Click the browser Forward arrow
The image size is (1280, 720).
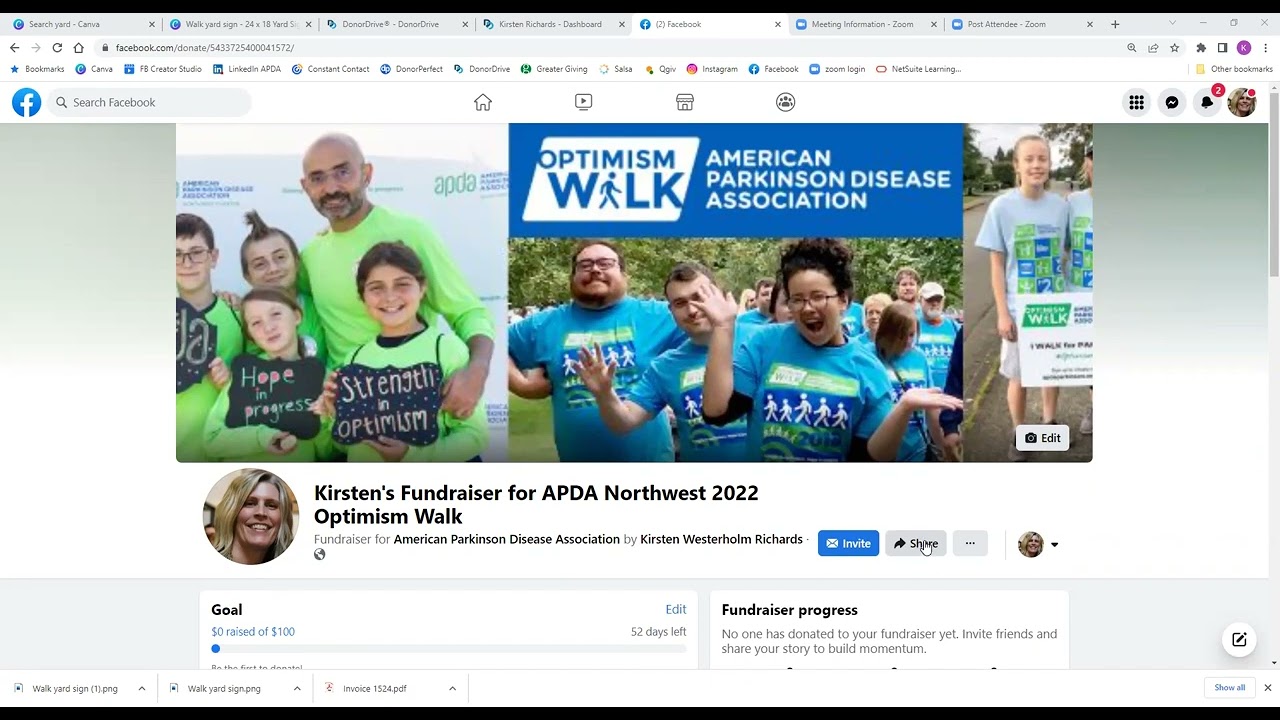tap(36, 48)
